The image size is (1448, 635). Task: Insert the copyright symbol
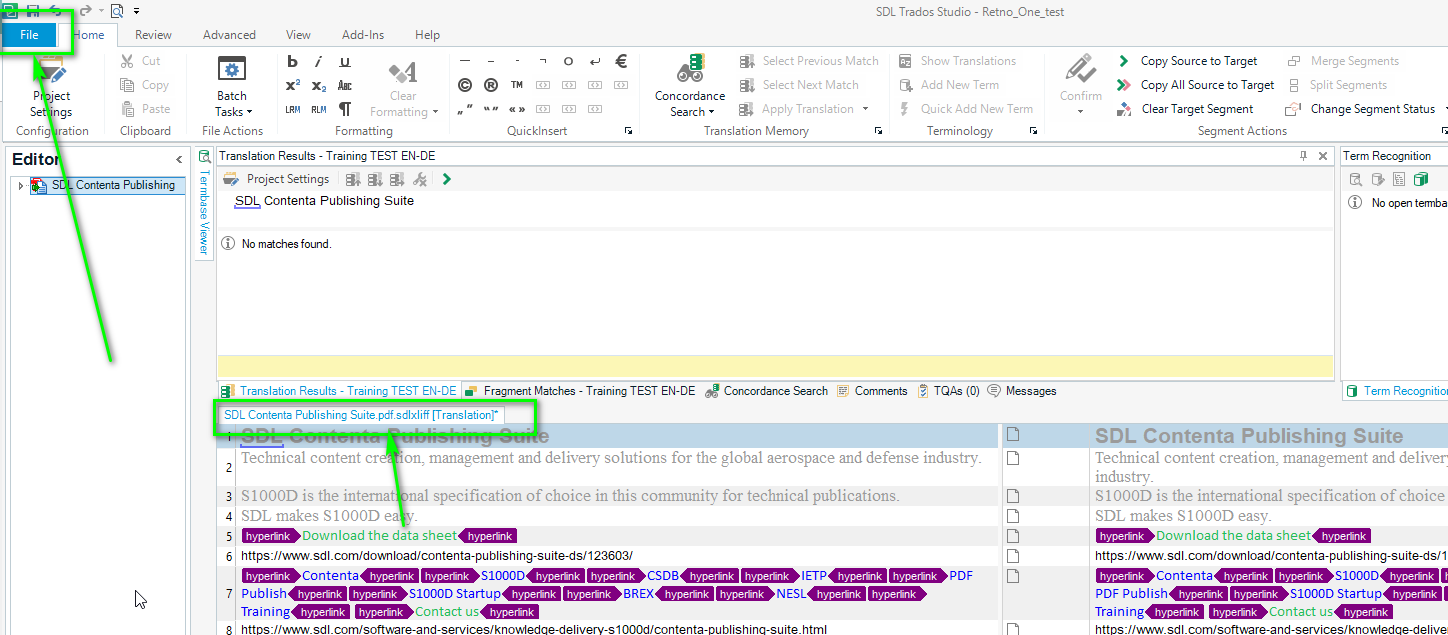(465, 85)
